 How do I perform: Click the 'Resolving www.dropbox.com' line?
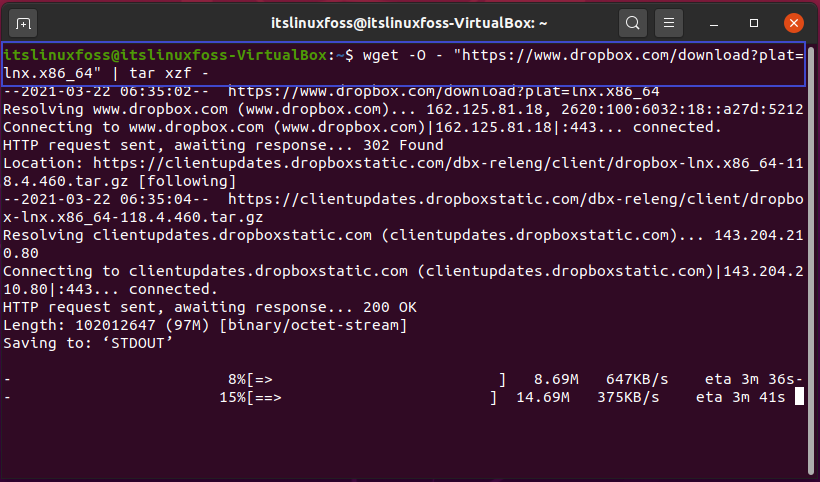(403, 109)
